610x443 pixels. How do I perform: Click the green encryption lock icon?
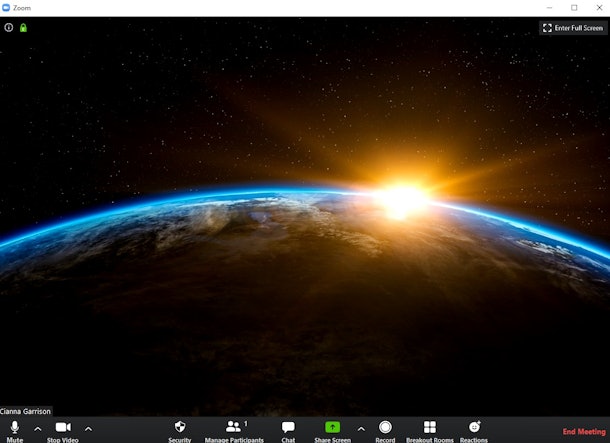(23, 28)
